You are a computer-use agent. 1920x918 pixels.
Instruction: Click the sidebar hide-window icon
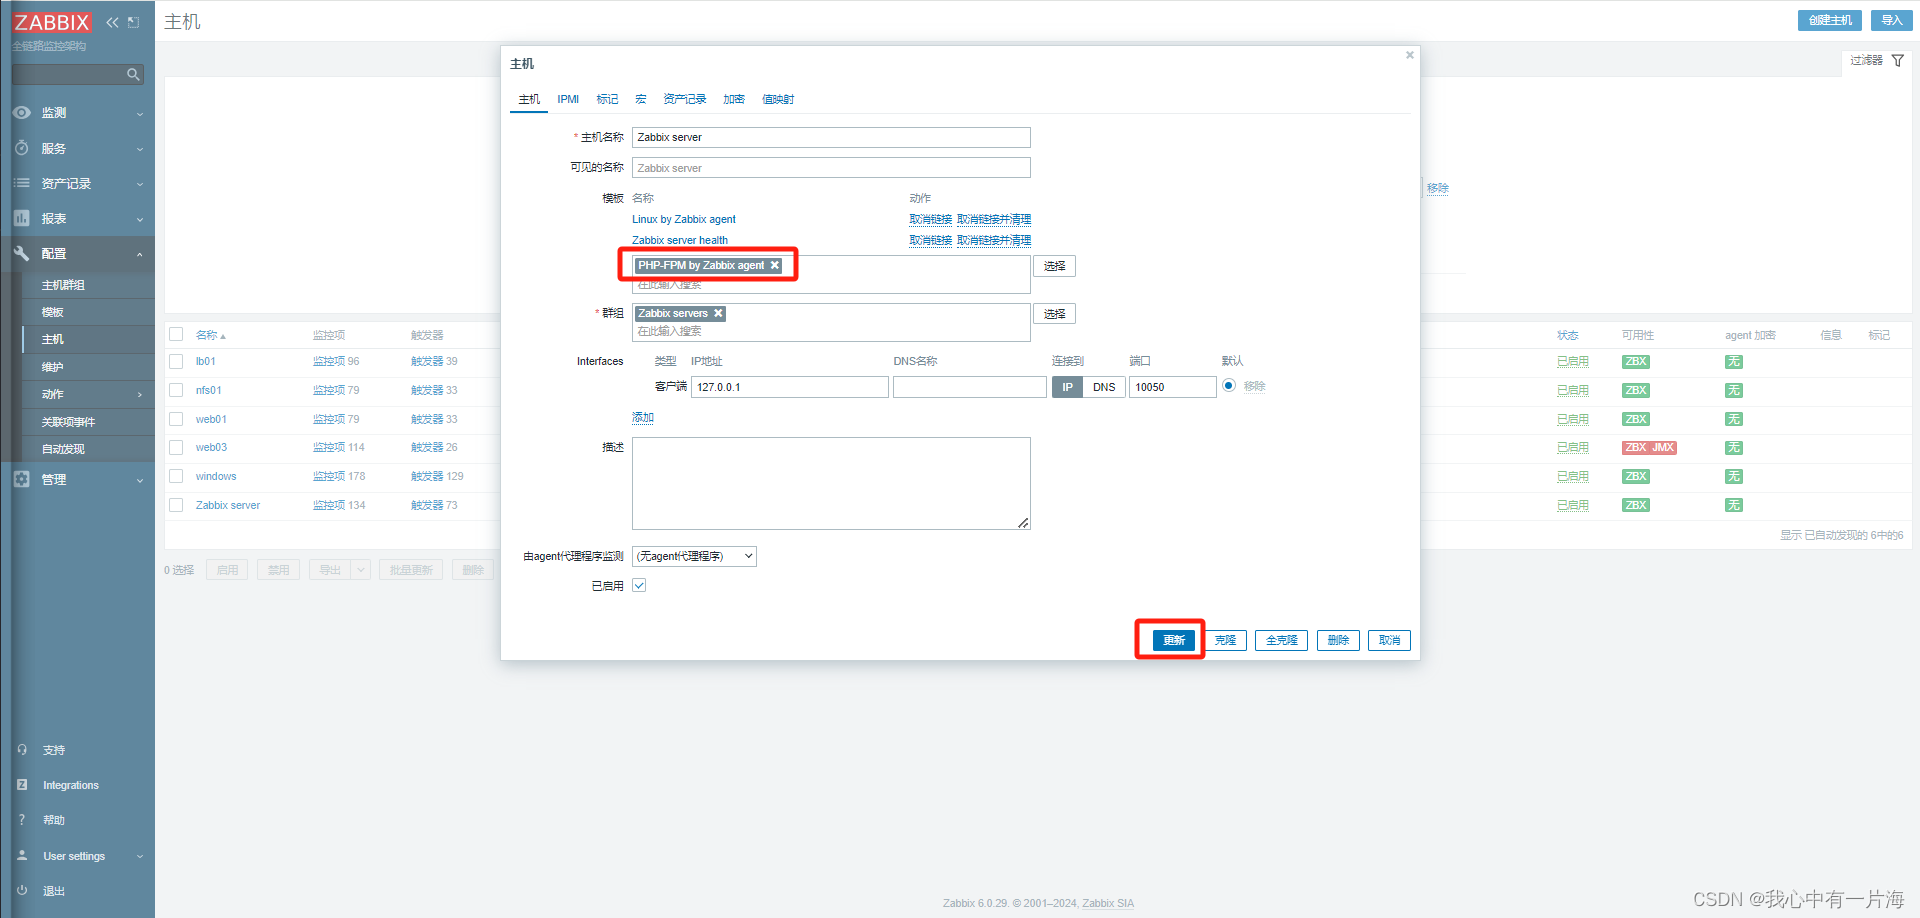point(133,22)
